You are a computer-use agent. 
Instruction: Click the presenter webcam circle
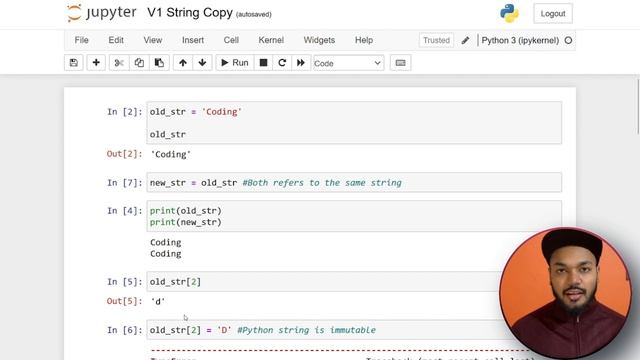[566, 293]
